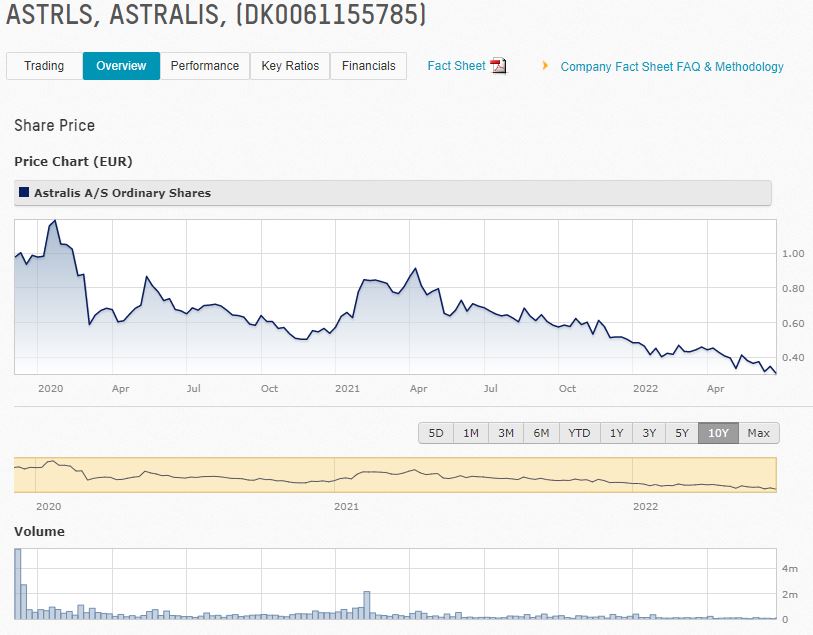
Task: Click a volume bar in the Volume chart
Action: 365,605
